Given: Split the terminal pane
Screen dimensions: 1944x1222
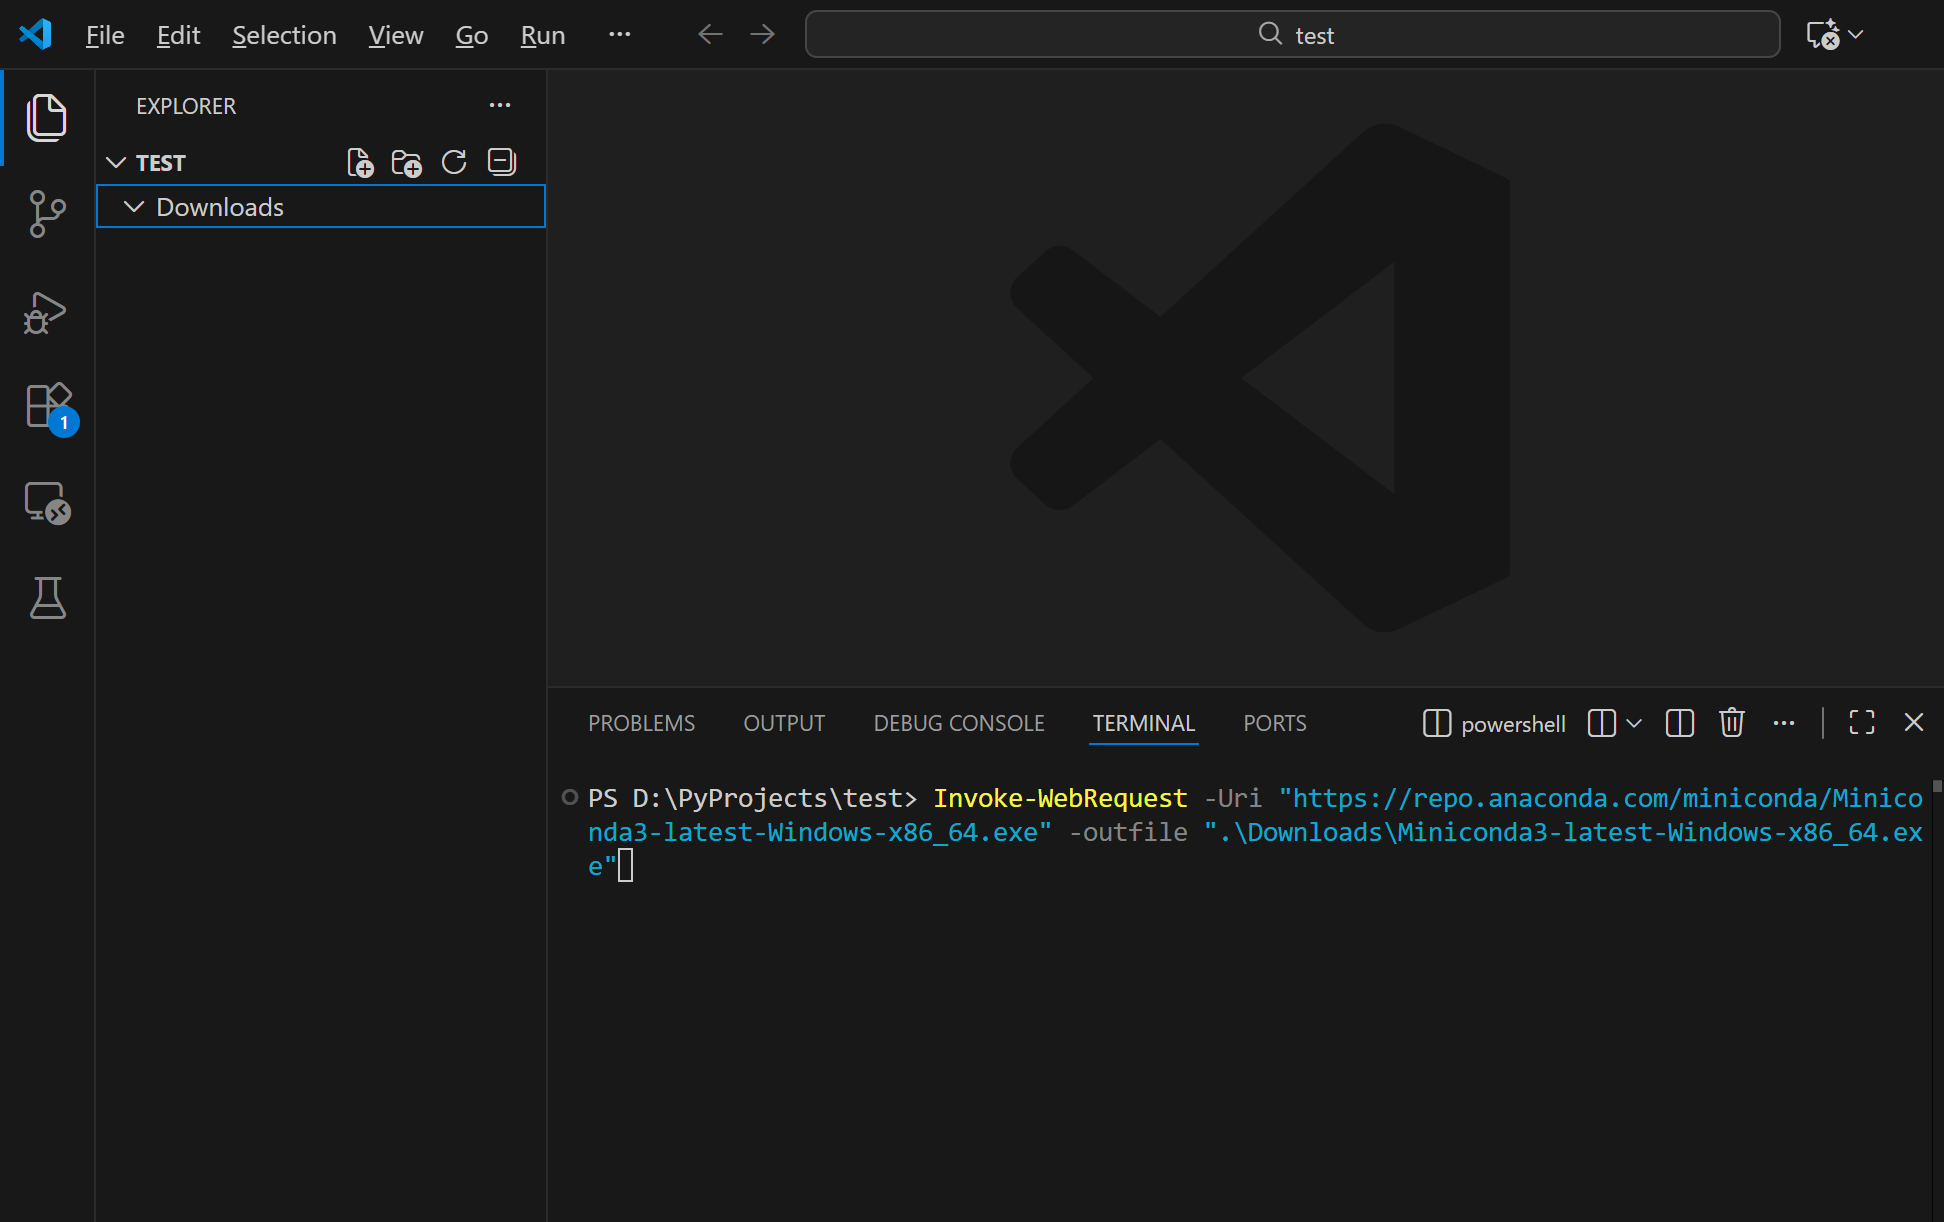Looking at the screenshot, I should click(x=1680, y=723).
